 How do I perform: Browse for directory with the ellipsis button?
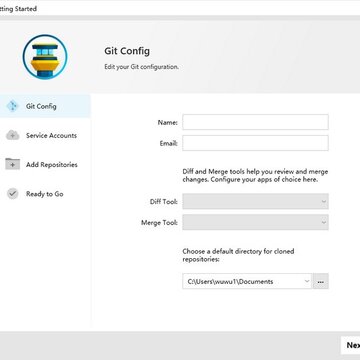point(321,281)
